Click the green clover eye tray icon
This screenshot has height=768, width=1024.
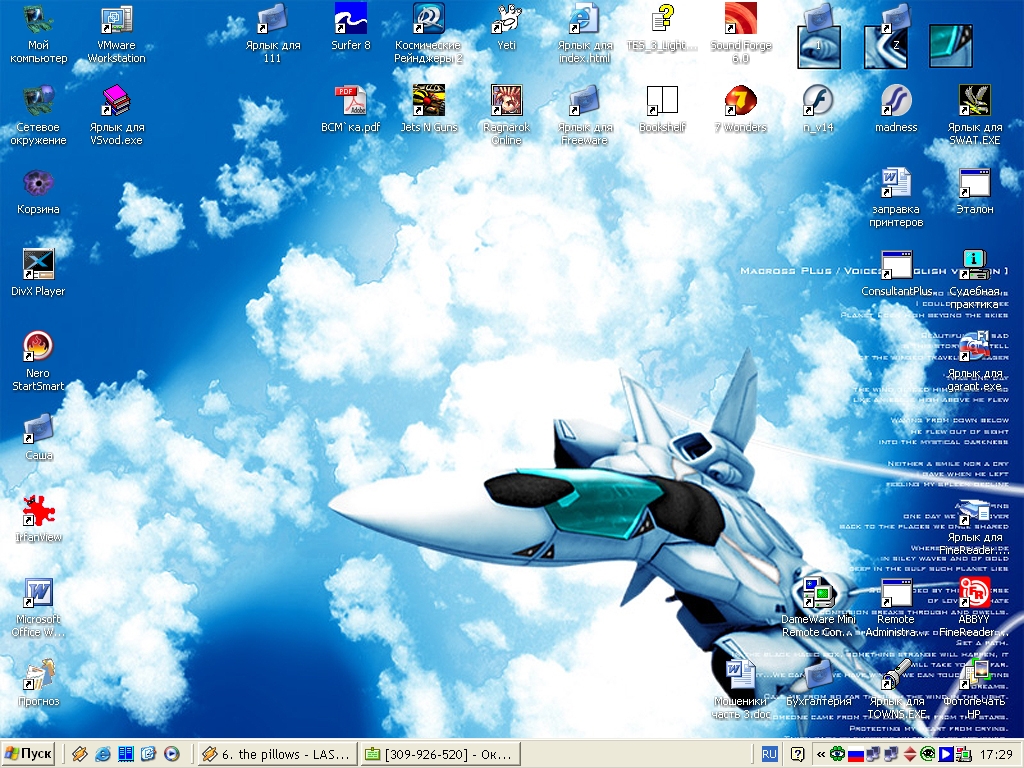click(x=837, y=754)
